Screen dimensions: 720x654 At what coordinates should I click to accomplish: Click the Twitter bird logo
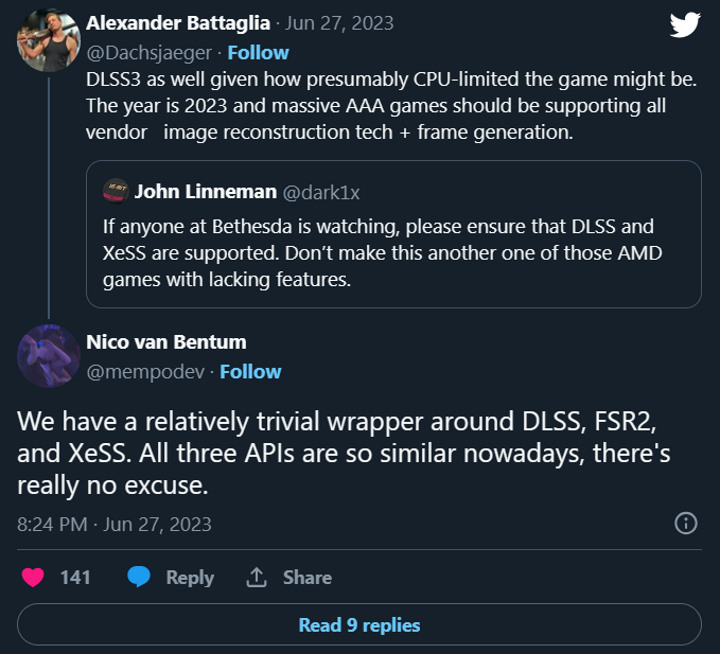coord(685,25)
